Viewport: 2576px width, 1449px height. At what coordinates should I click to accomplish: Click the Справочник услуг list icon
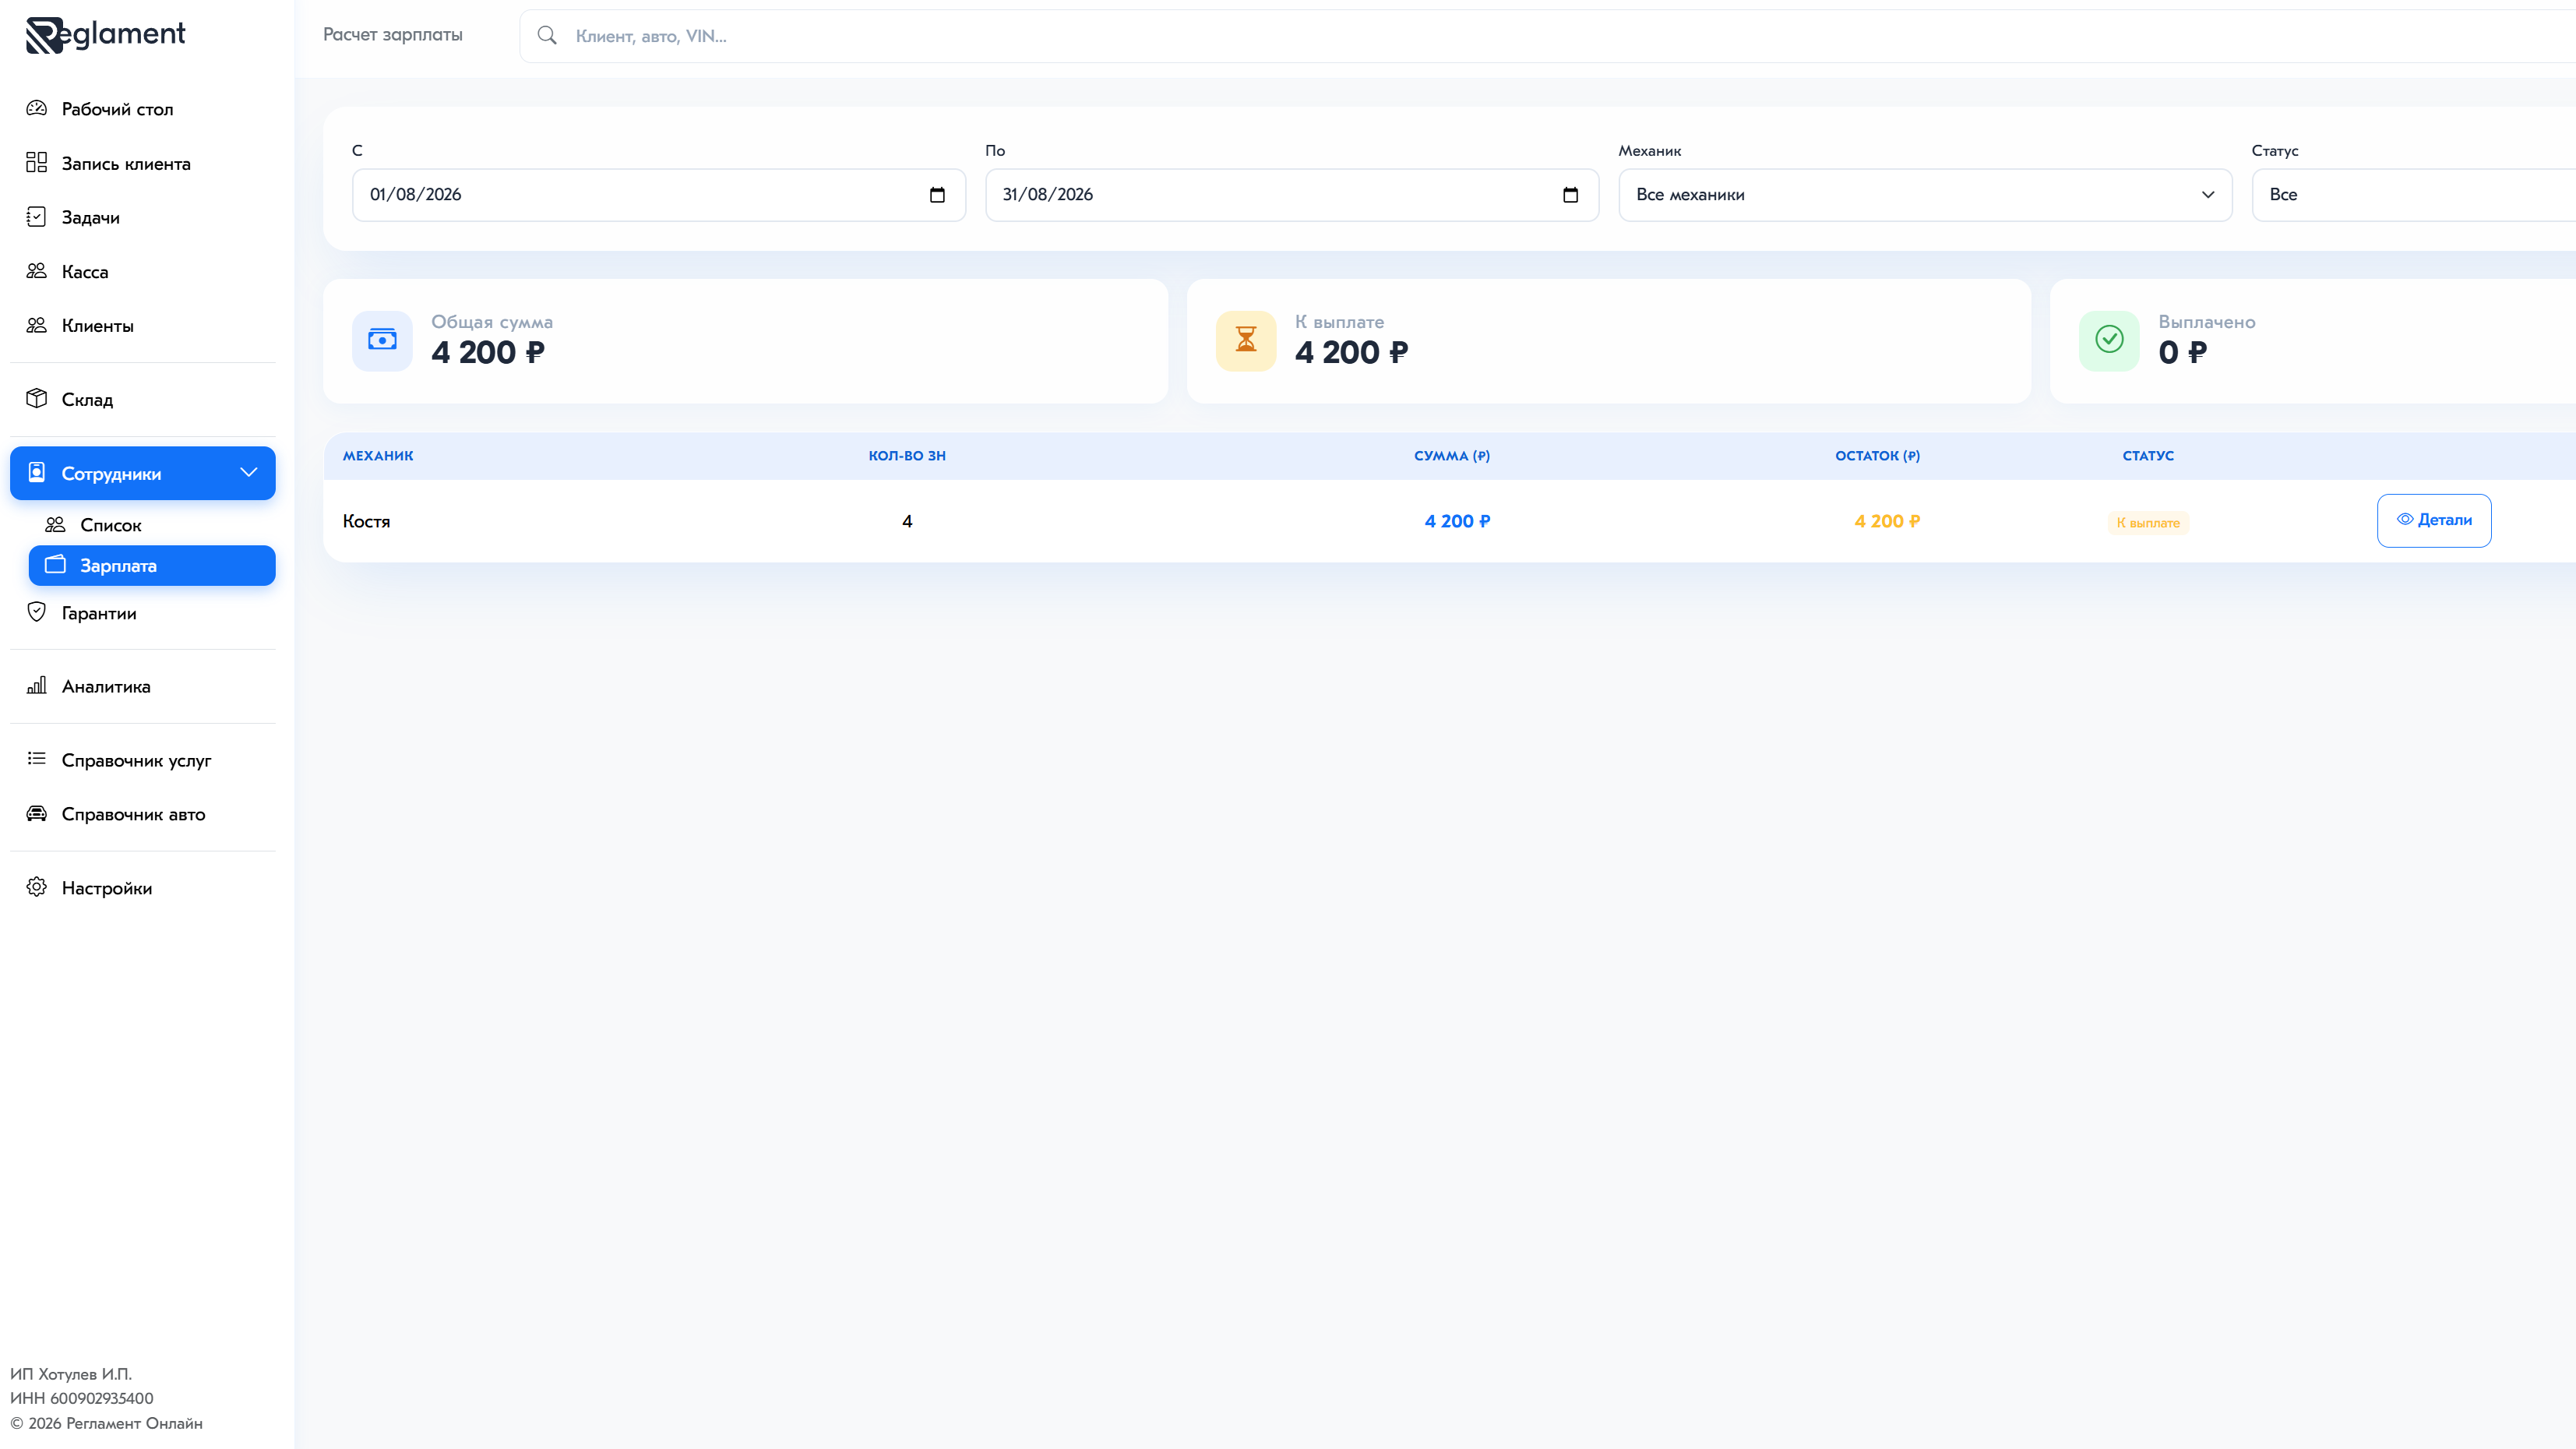(37, 759)
